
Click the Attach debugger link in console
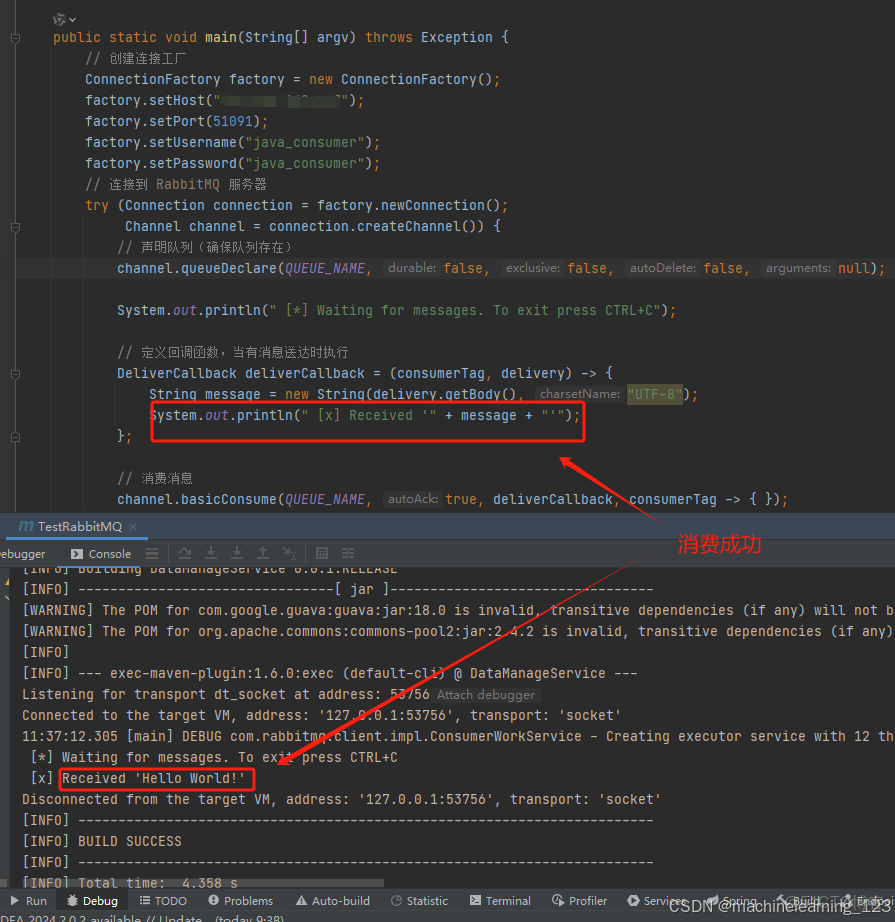tap(485, 694)
